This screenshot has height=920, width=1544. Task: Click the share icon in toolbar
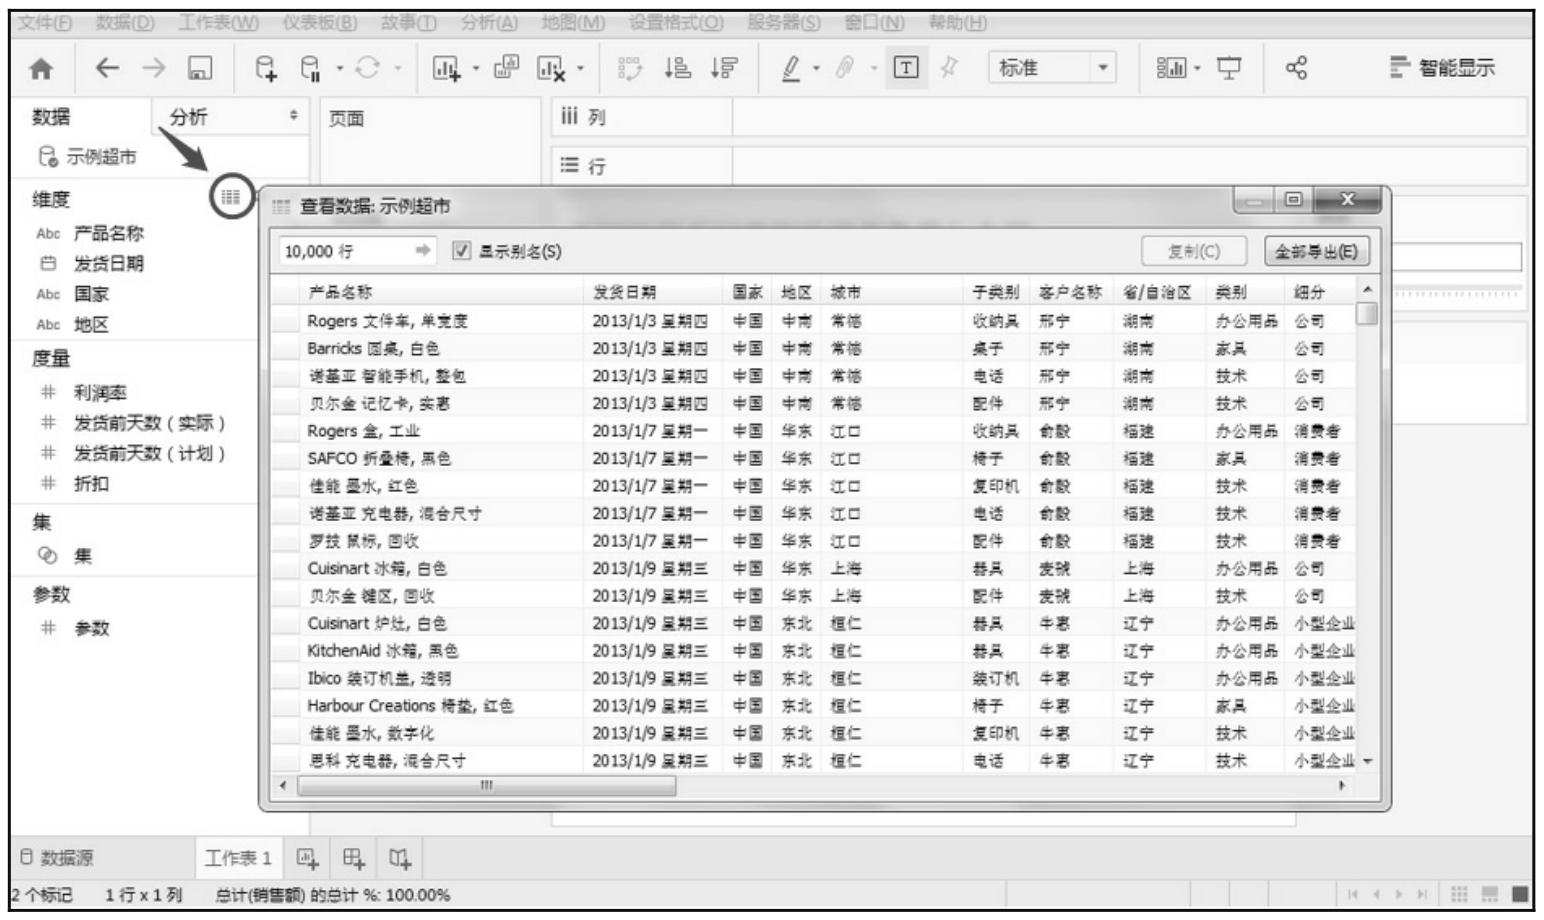tap(1296, 68)
